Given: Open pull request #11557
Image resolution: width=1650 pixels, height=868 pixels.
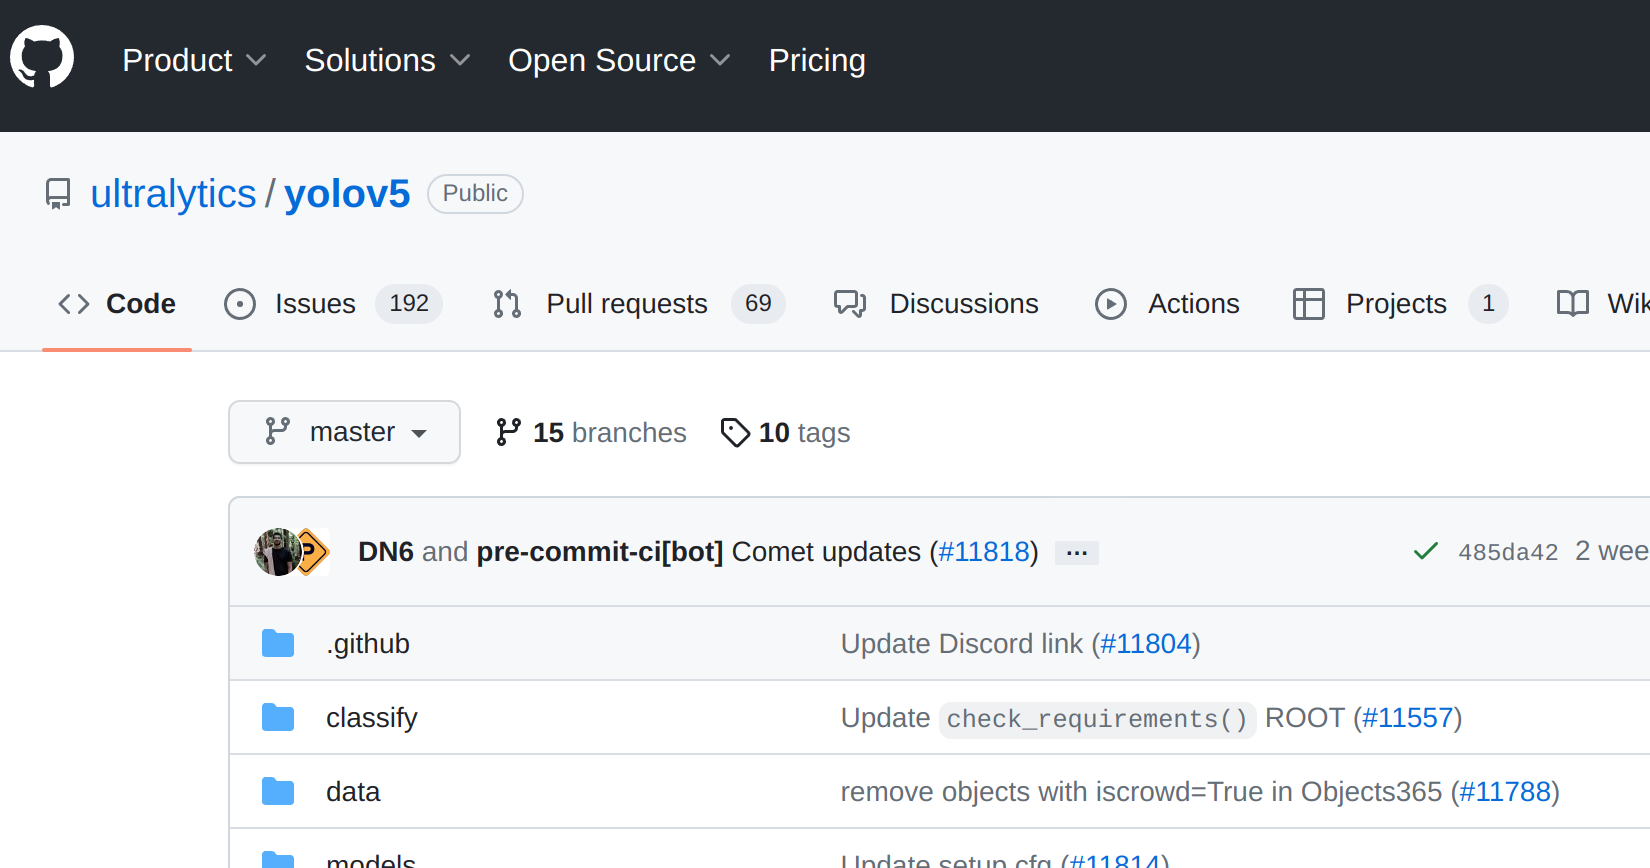Looking at the screenshot, I should click(1408, 718).
